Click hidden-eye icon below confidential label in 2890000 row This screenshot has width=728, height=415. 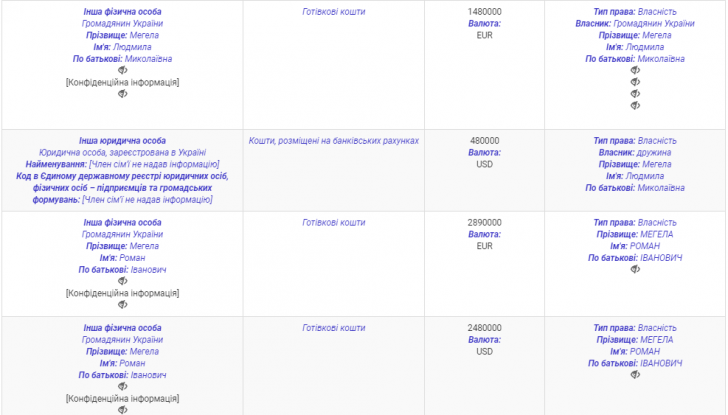122,305
